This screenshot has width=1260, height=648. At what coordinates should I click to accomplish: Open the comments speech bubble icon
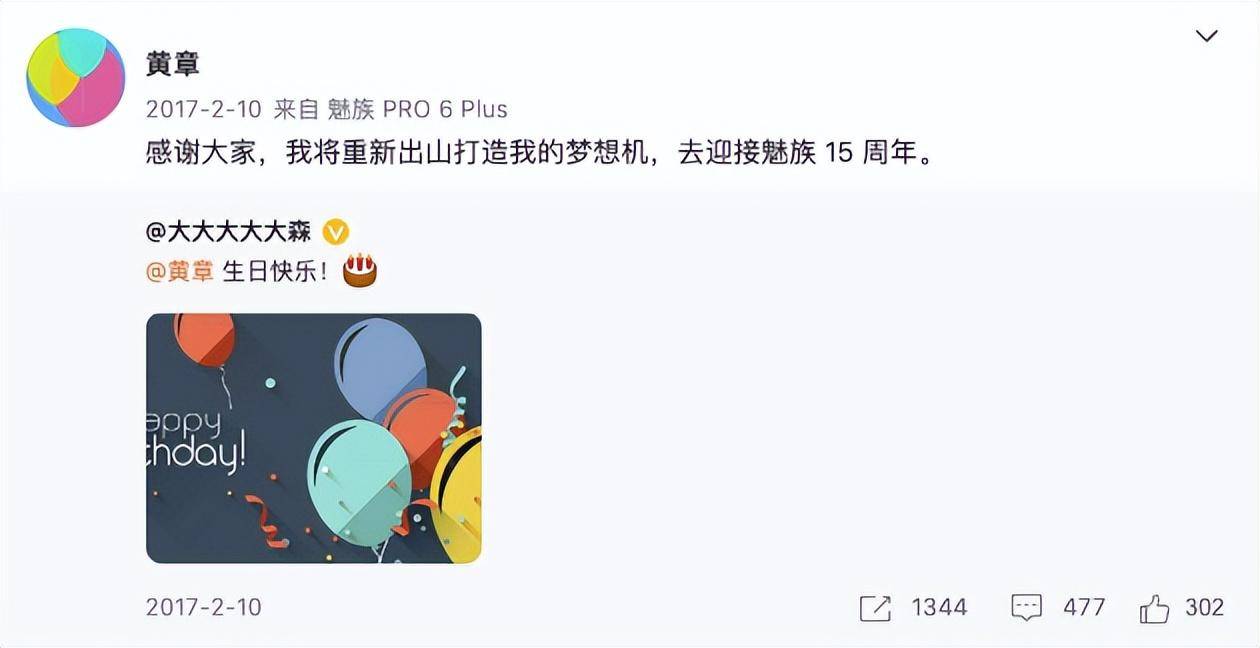click(1027, 607)
